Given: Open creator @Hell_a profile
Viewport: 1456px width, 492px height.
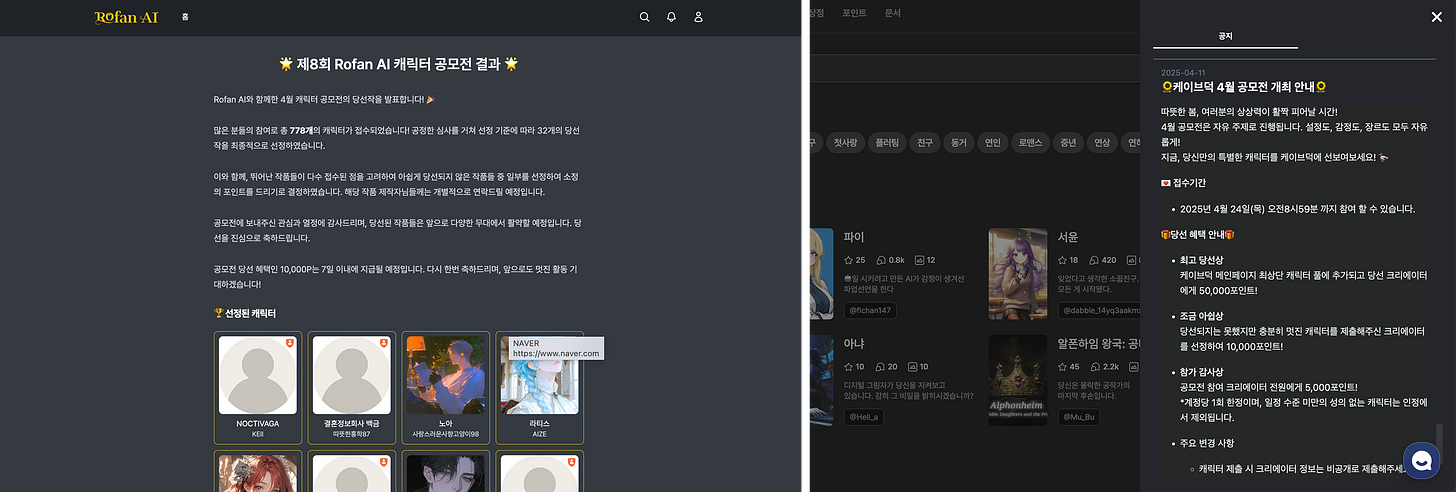Looking at the screenshot, I should click(x=863, y=416).
